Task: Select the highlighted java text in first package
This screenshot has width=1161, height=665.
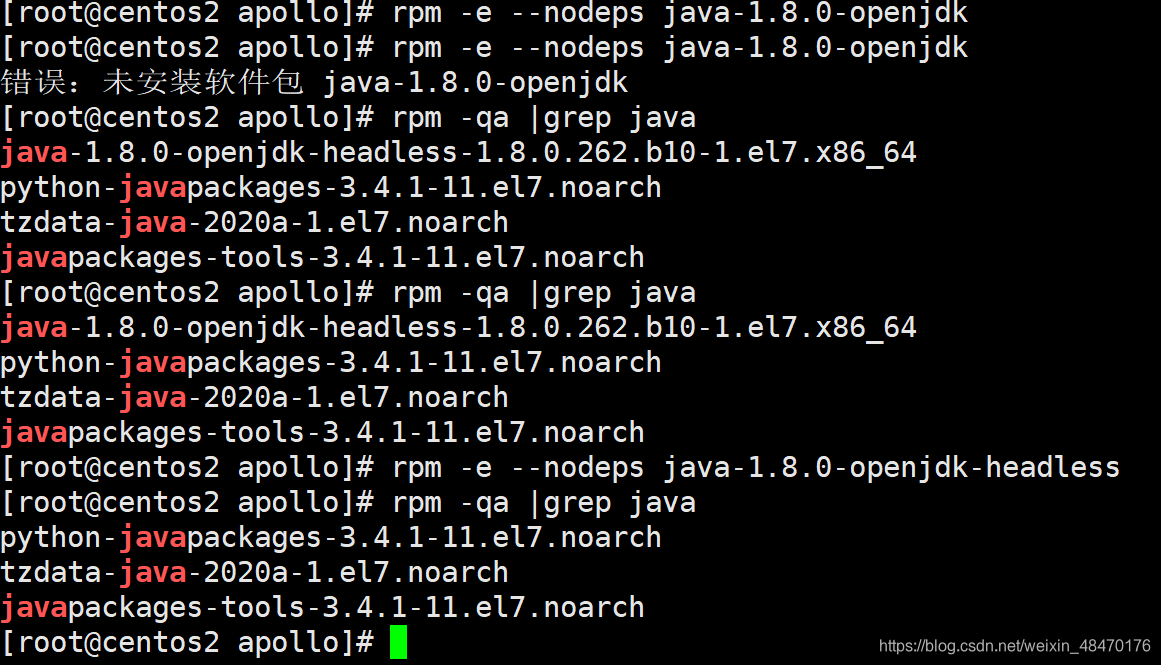Action: point(33,152)
